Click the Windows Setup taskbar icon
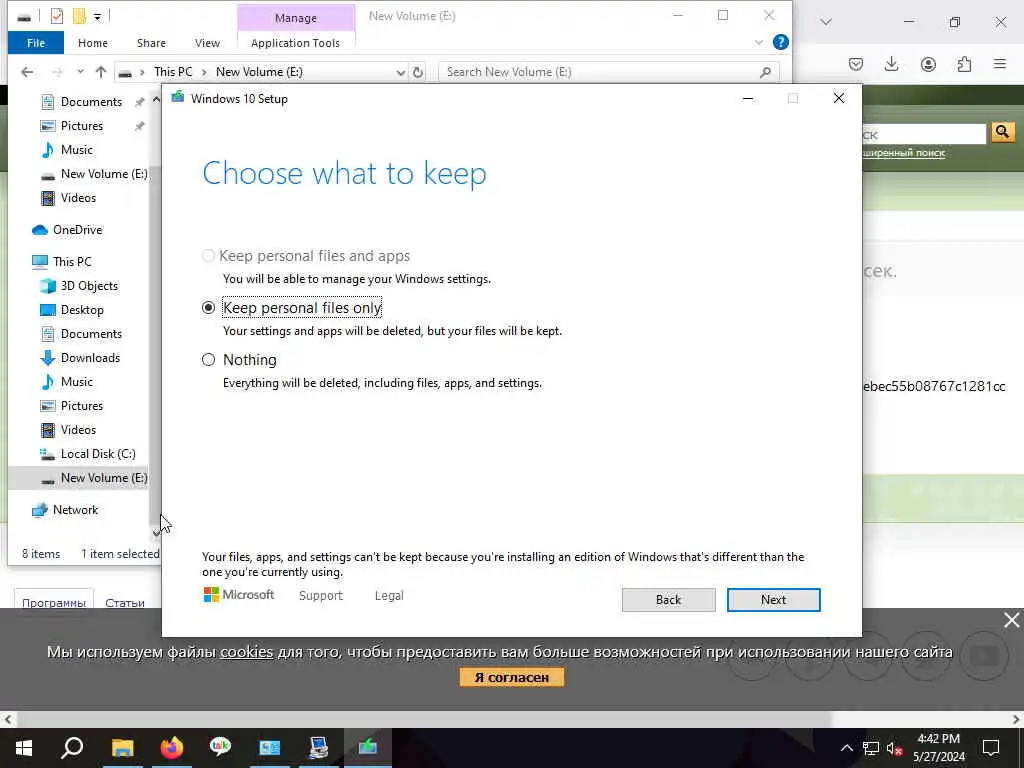Image resolution: width=1024 pixels, height=768 pixels. pyautogui.click(x=368, y=748)
